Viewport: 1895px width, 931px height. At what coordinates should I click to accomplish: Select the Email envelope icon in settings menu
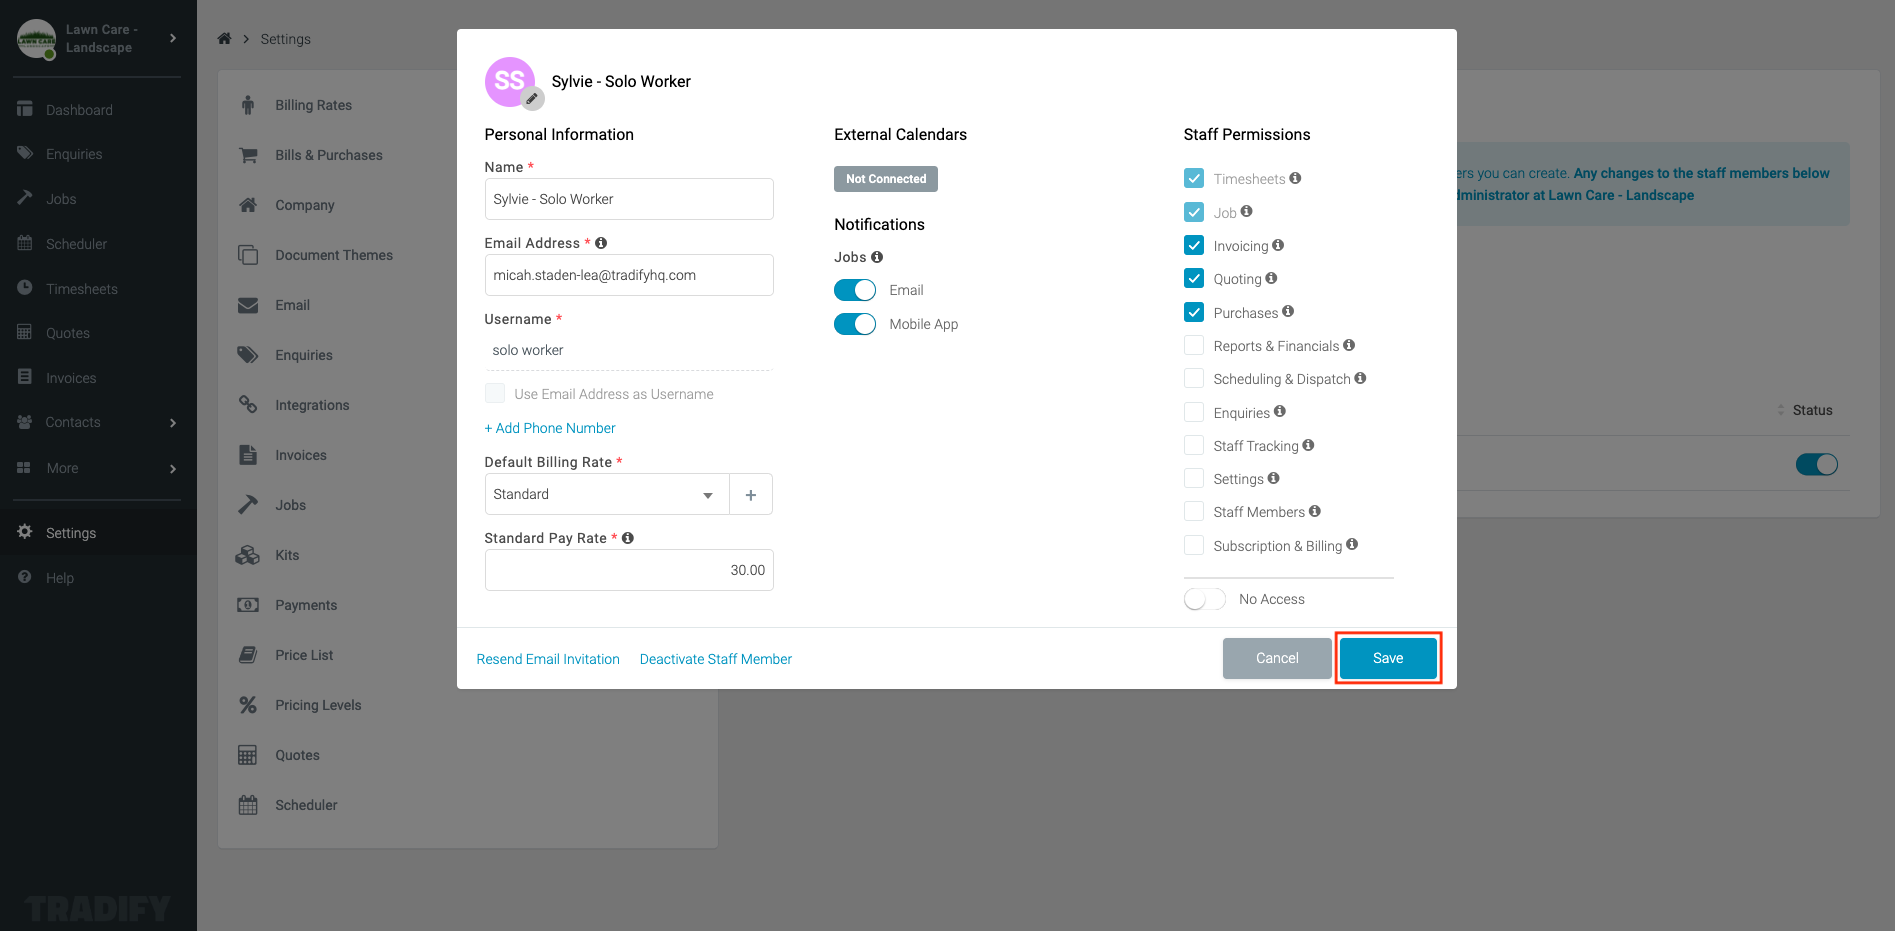coord(247,305)
